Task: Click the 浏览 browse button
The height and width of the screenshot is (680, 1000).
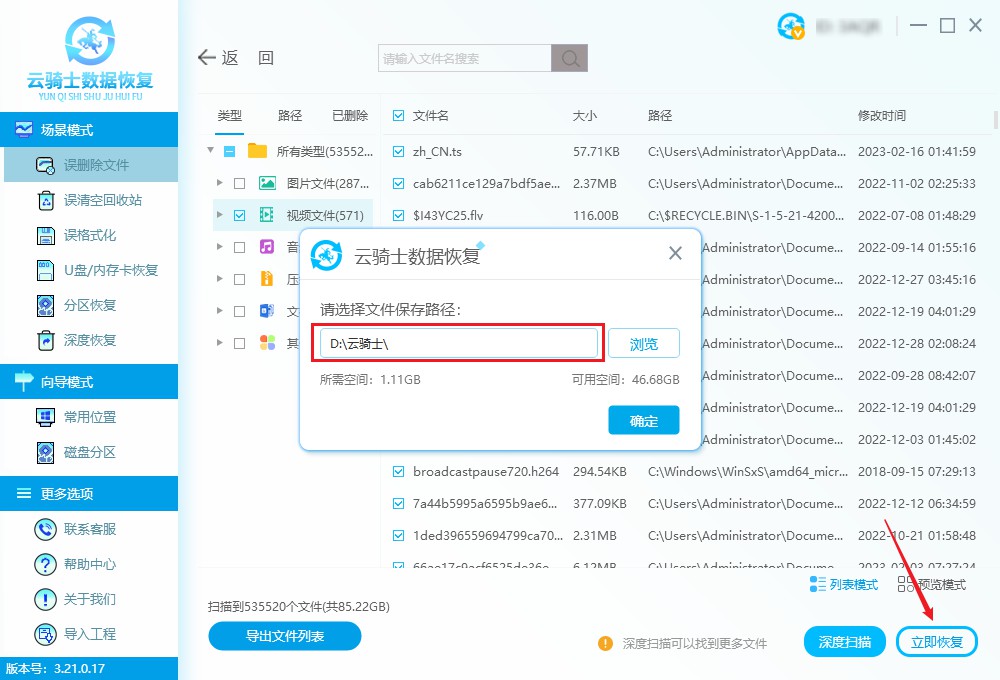Action: (643, 344)
